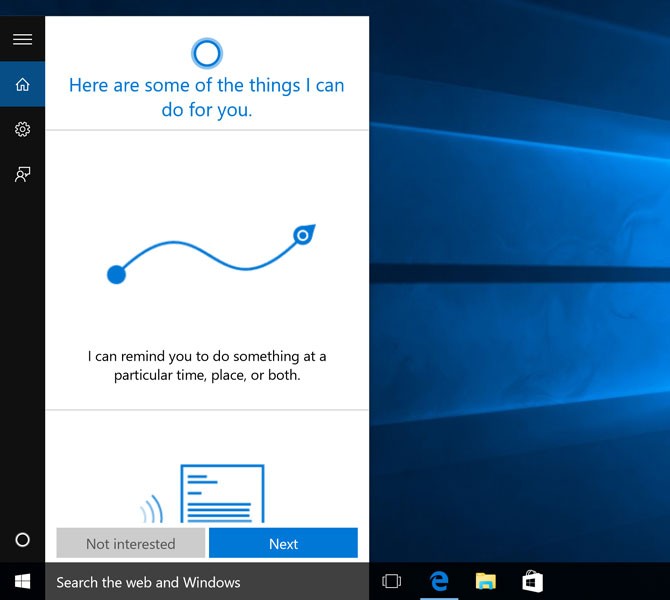Open File Explorer from the taskbar
The height and width of the screenshot is (600, 670).
(486, 581)
